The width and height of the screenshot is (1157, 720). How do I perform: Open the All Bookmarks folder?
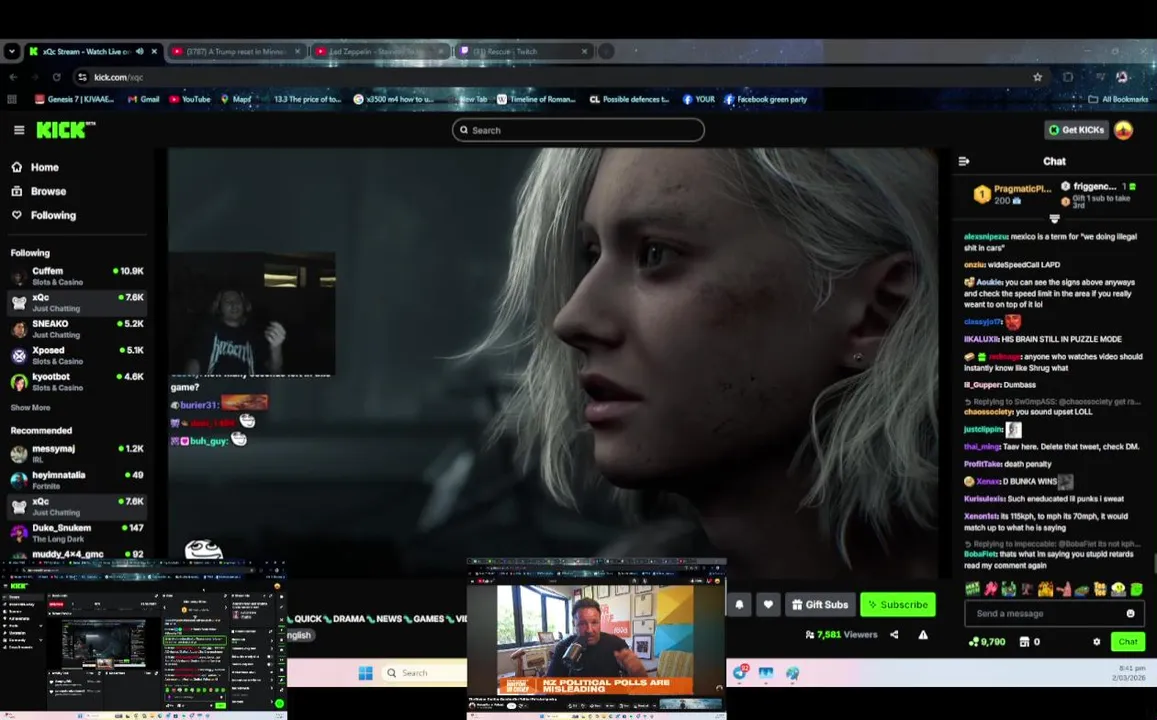click(1118, 99)
